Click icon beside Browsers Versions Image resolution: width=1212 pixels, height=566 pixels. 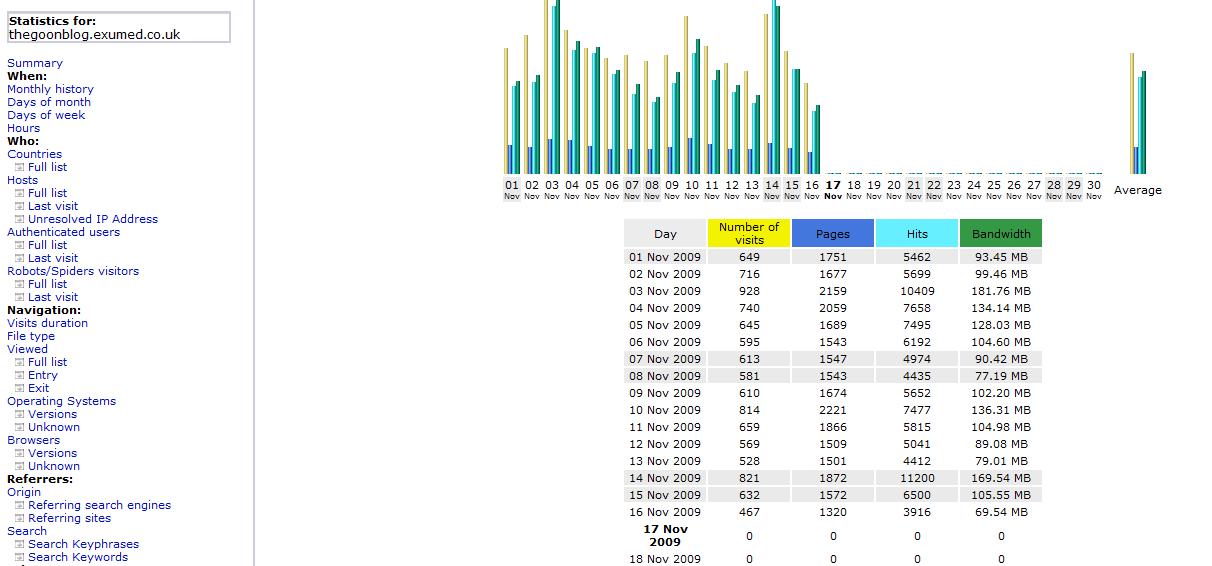19,453
